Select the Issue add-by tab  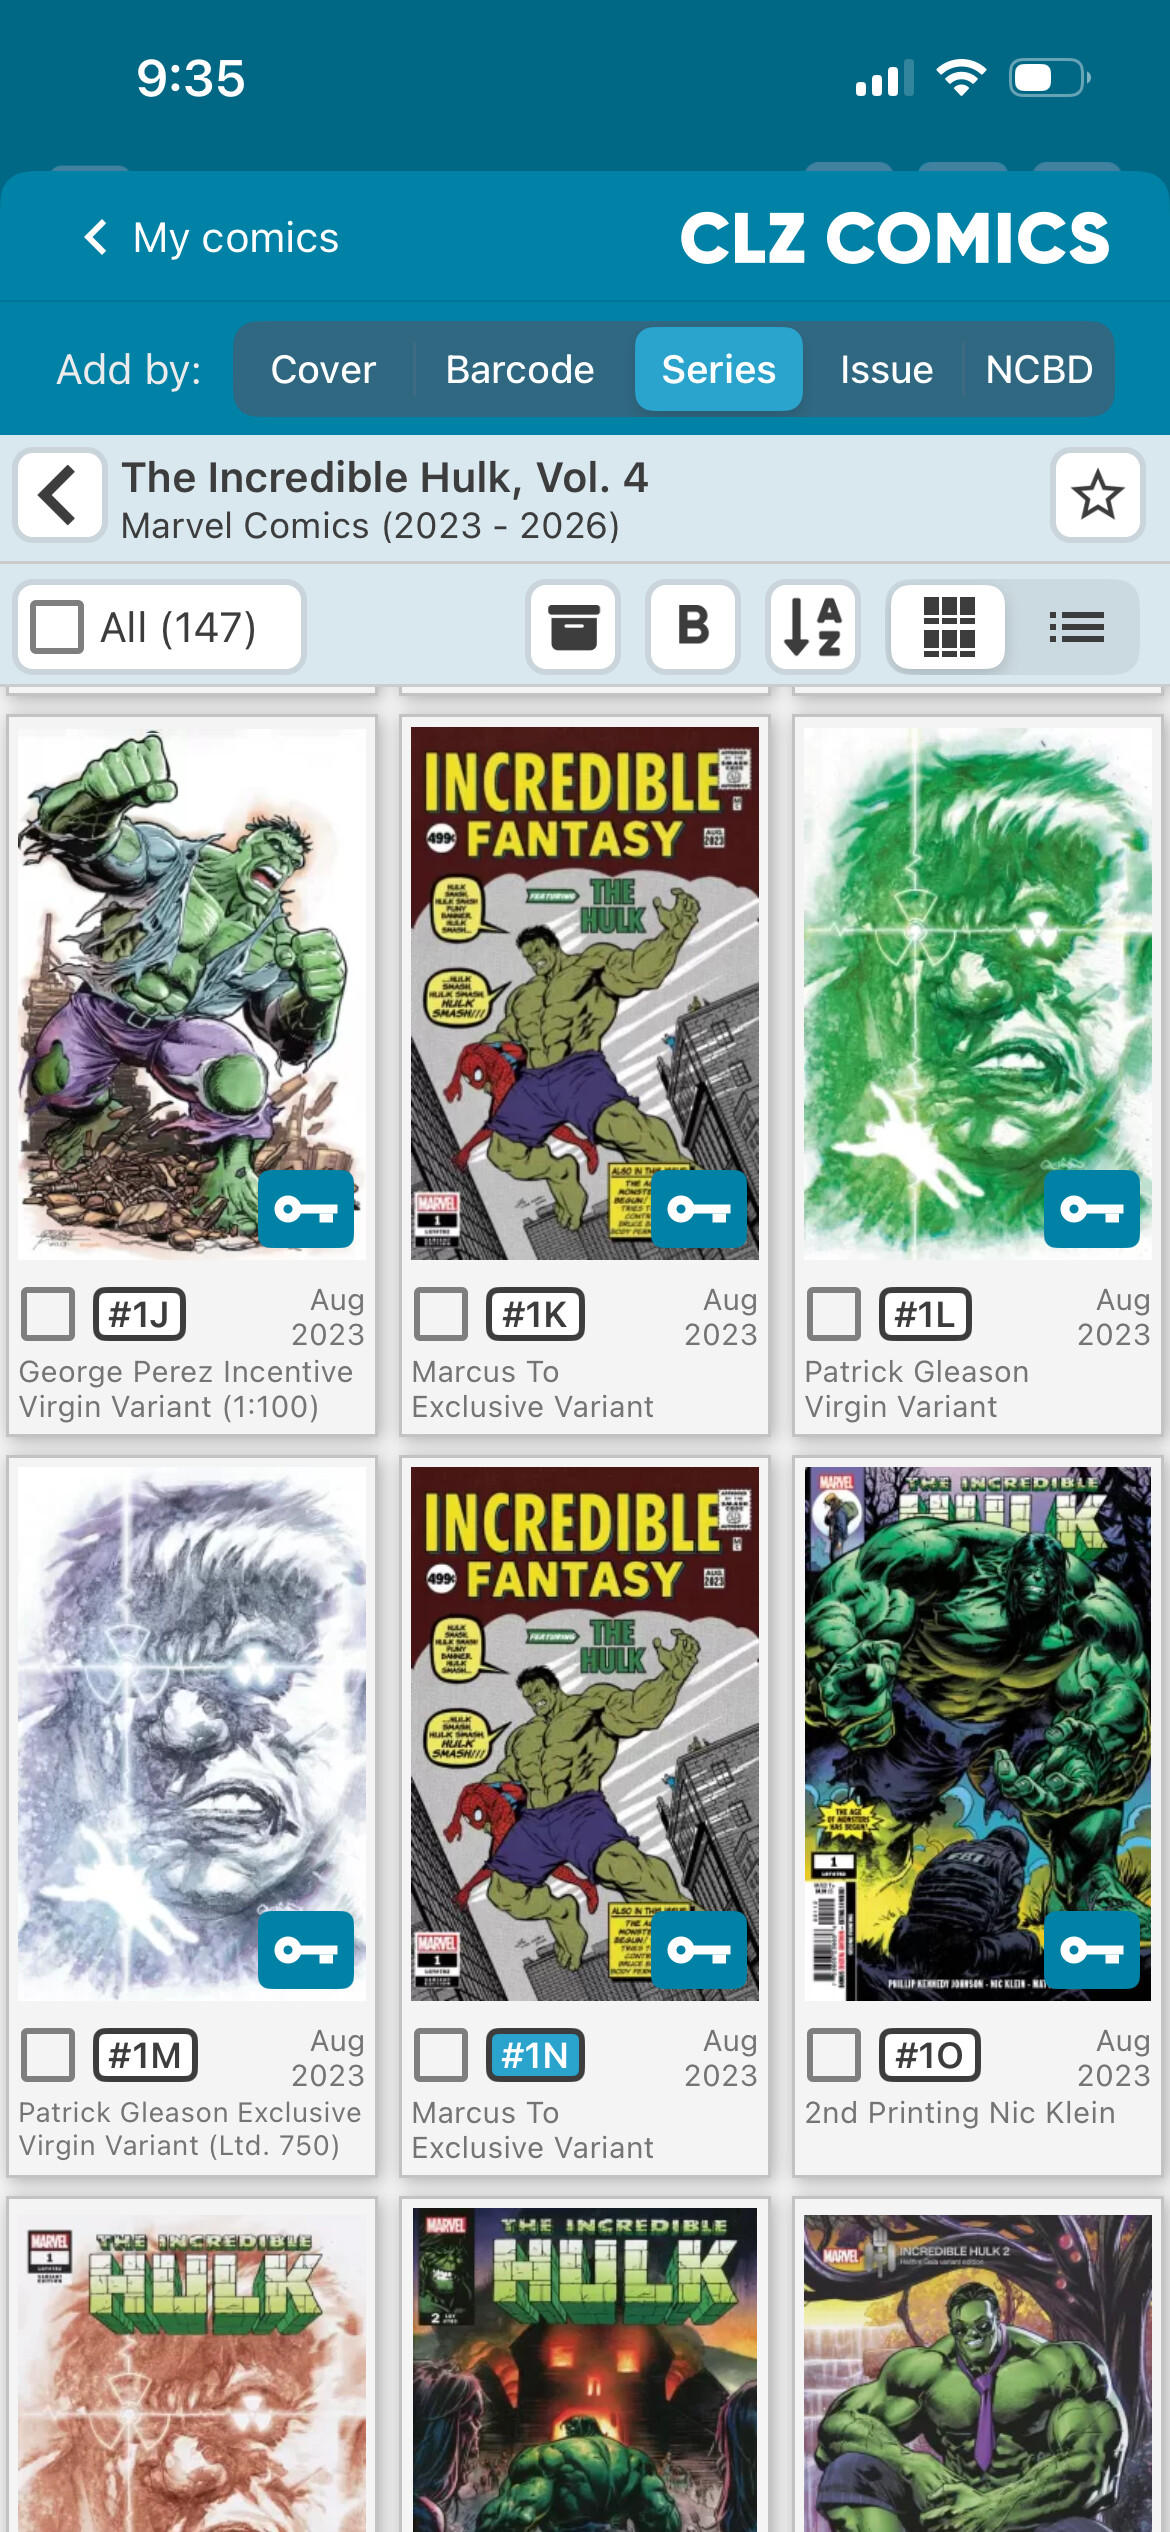[x=886, y=369]
